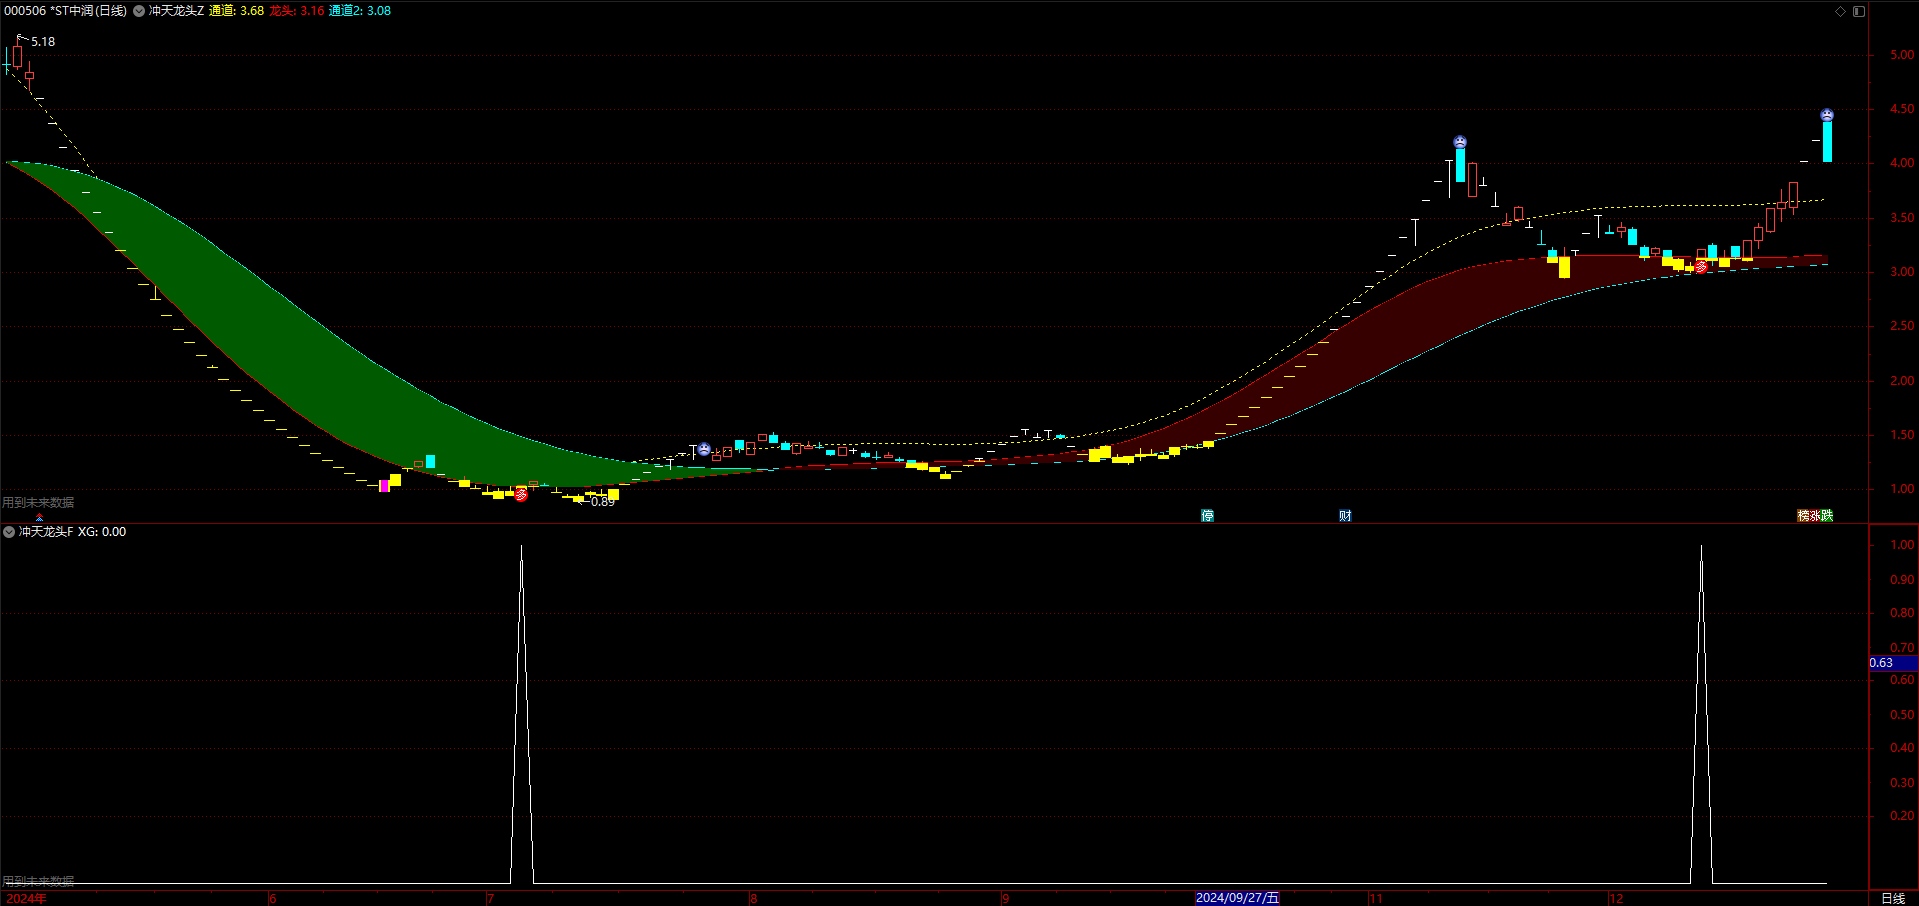The image size is (1919, 906).
Task: Click the face icon above the November peak candle
Action: click(1460, 142)
